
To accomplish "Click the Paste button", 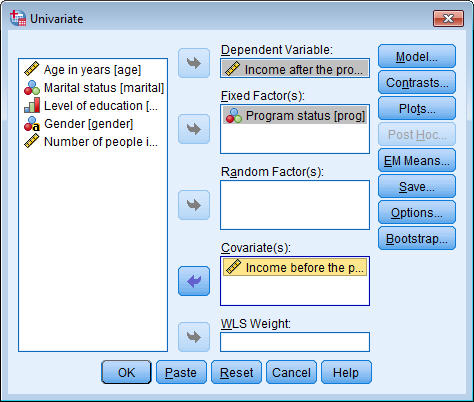I will pos(181,372).
